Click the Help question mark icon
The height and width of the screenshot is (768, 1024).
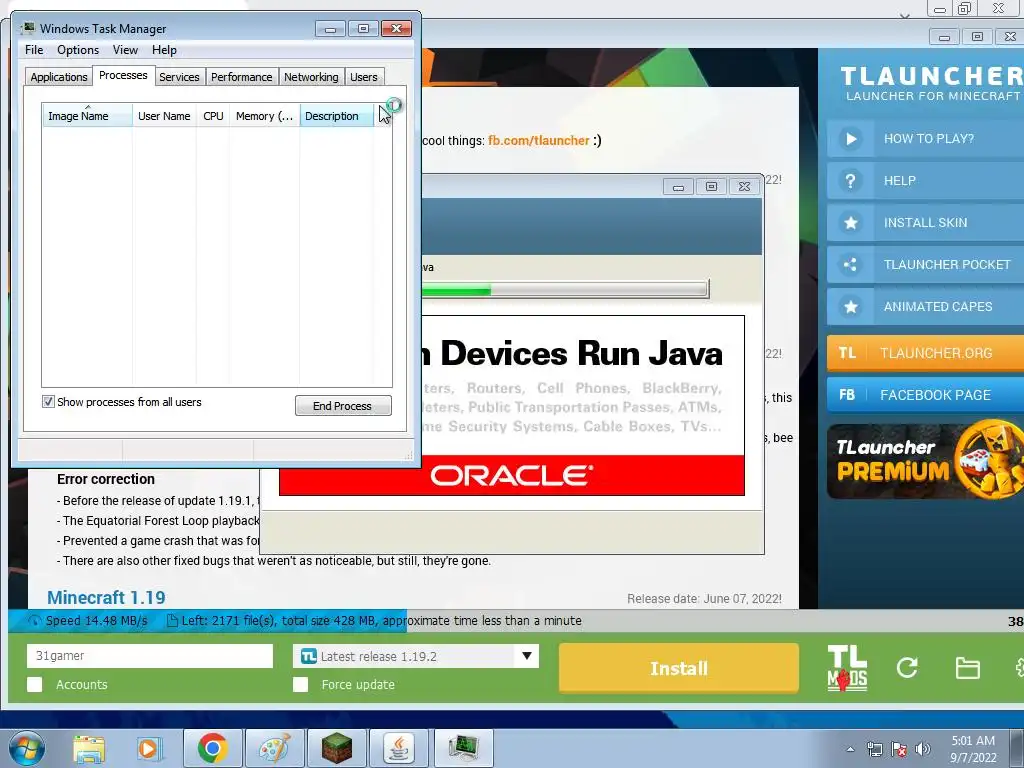850,181
